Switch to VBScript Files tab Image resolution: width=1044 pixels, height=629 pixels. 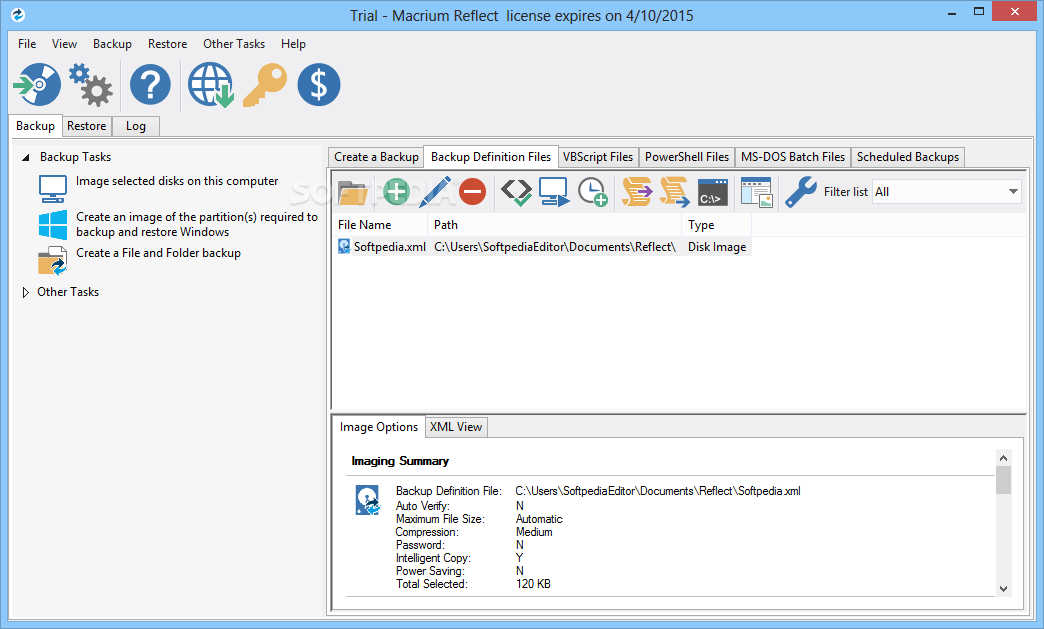coord(598,157)
